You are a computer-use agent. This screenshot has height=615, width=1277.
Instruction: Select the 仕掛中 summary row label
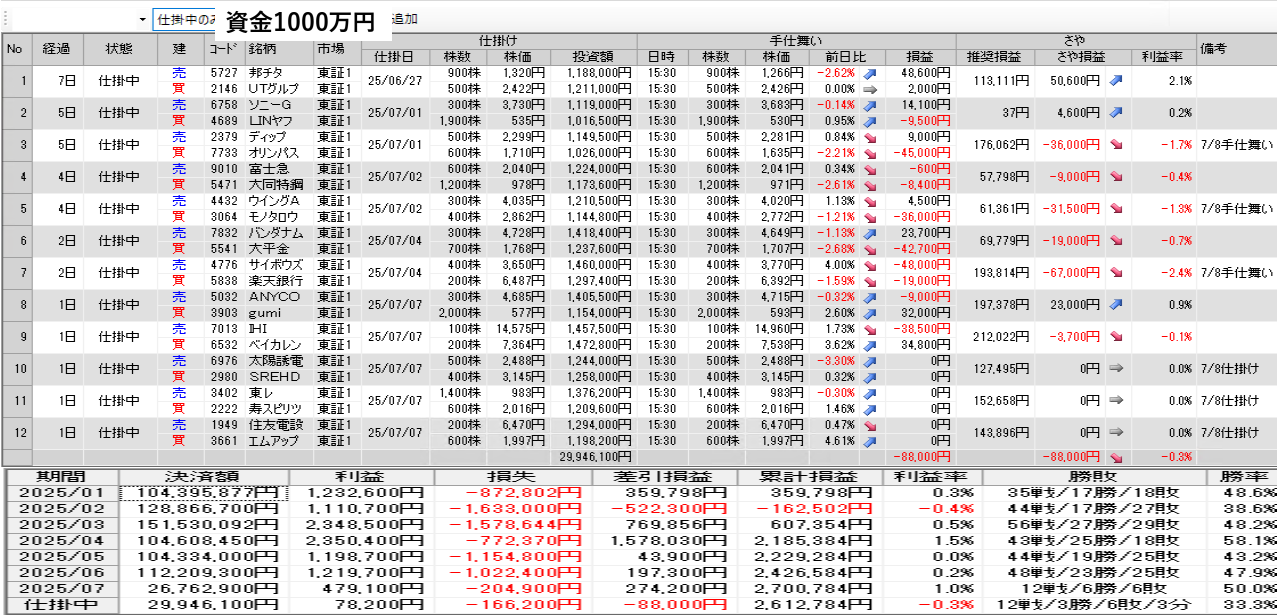[62, 605]
